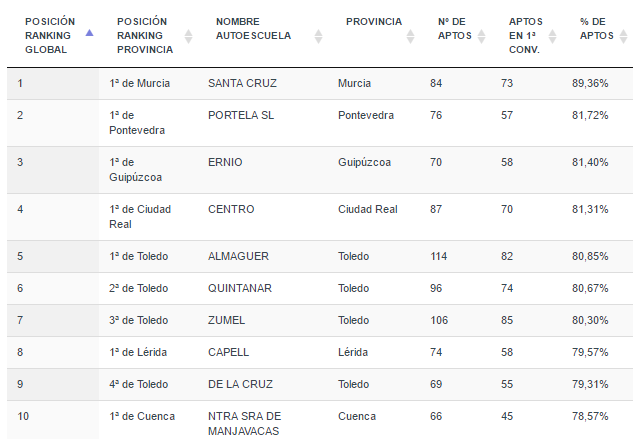Viewport: 638px width, 439px height.
Task: Select the Posición Ranking Global header text
Action: pyautogui.click(x=50, y=35)
